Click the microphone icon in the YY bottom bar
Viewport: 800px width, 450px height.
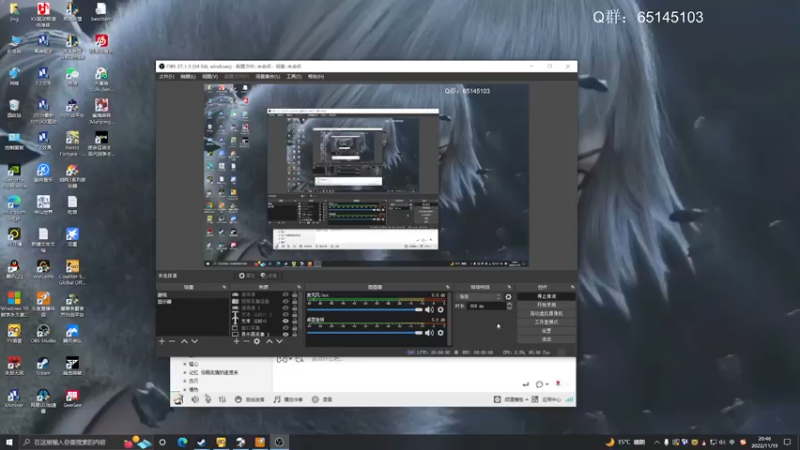point(208,399)
